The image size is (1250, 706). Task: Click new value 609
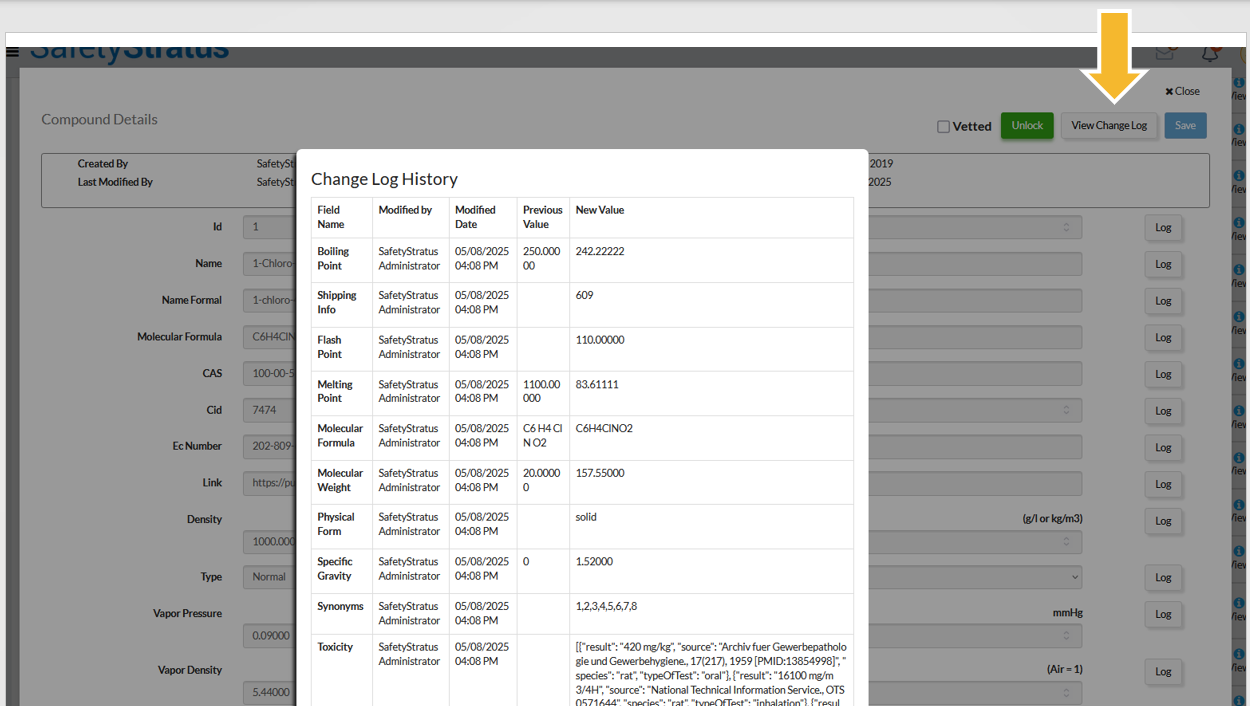pos(585,295)
